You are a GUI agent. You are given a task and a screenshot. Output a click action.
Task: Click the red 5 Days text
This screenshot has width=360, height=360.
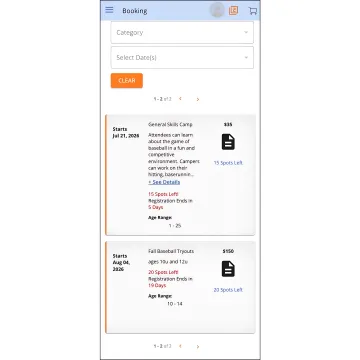point(156,207)
